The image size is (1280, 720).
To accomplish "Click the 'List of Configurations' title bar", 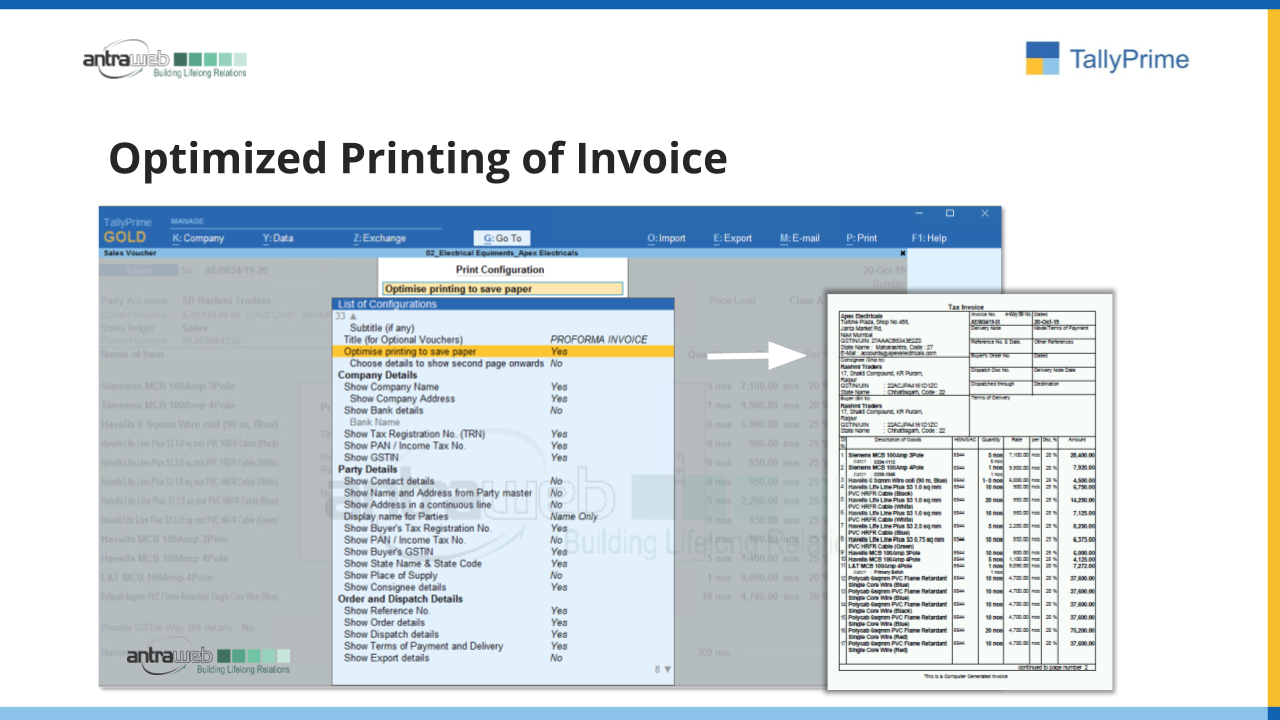I will (x=503, y=304).
